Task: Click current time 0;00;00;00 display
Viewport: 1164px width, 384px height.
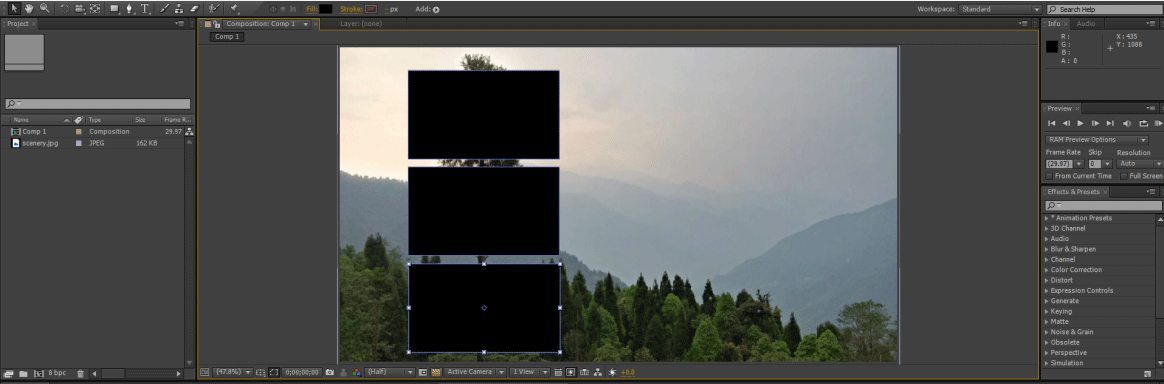Action: [301, 372]
